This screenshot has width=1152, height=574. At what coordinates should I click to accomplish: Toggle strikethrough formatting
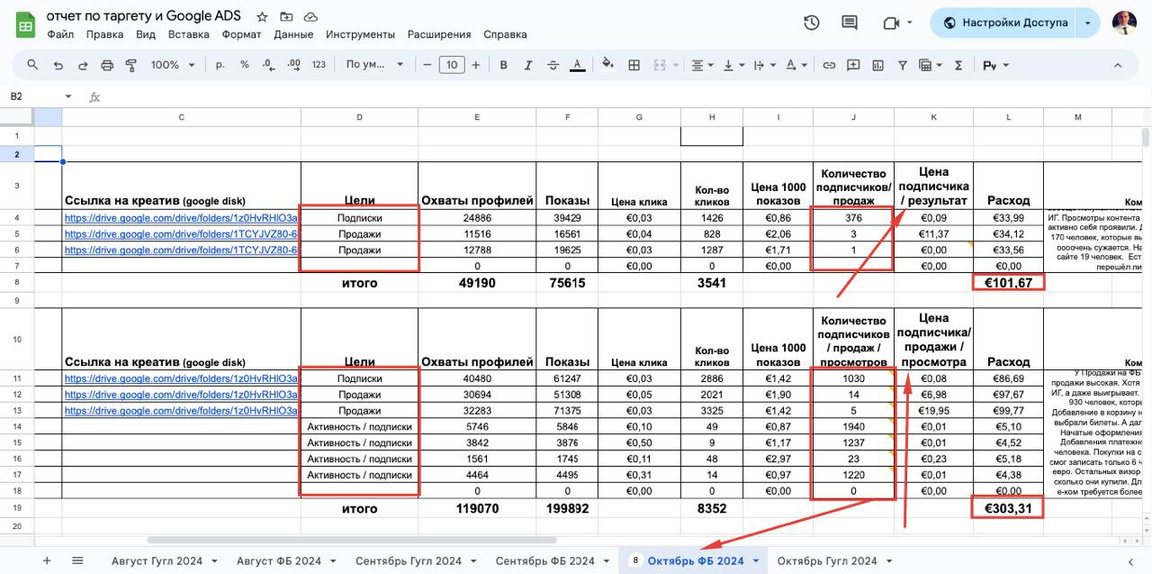click(553, 65)
